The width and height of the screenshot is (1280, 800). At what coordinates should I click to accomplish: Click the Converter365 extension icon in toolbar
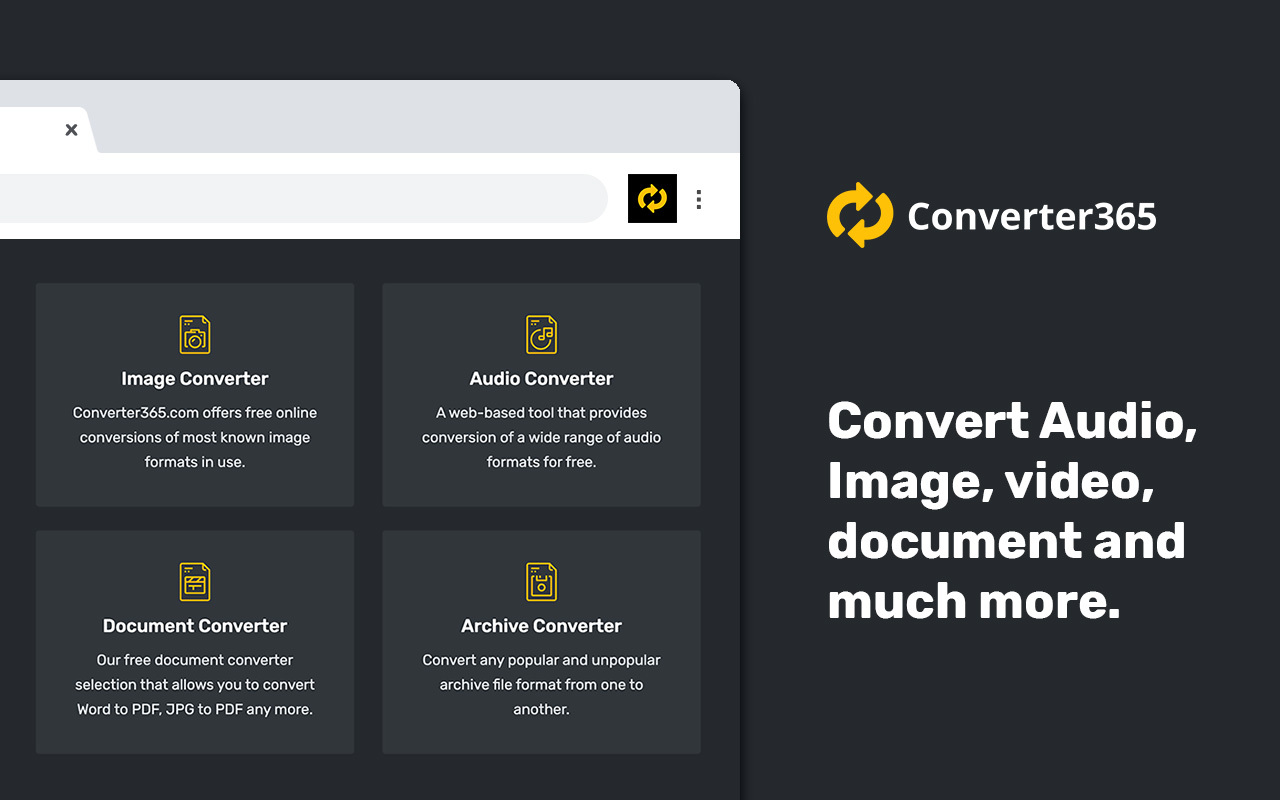point(652,198)
